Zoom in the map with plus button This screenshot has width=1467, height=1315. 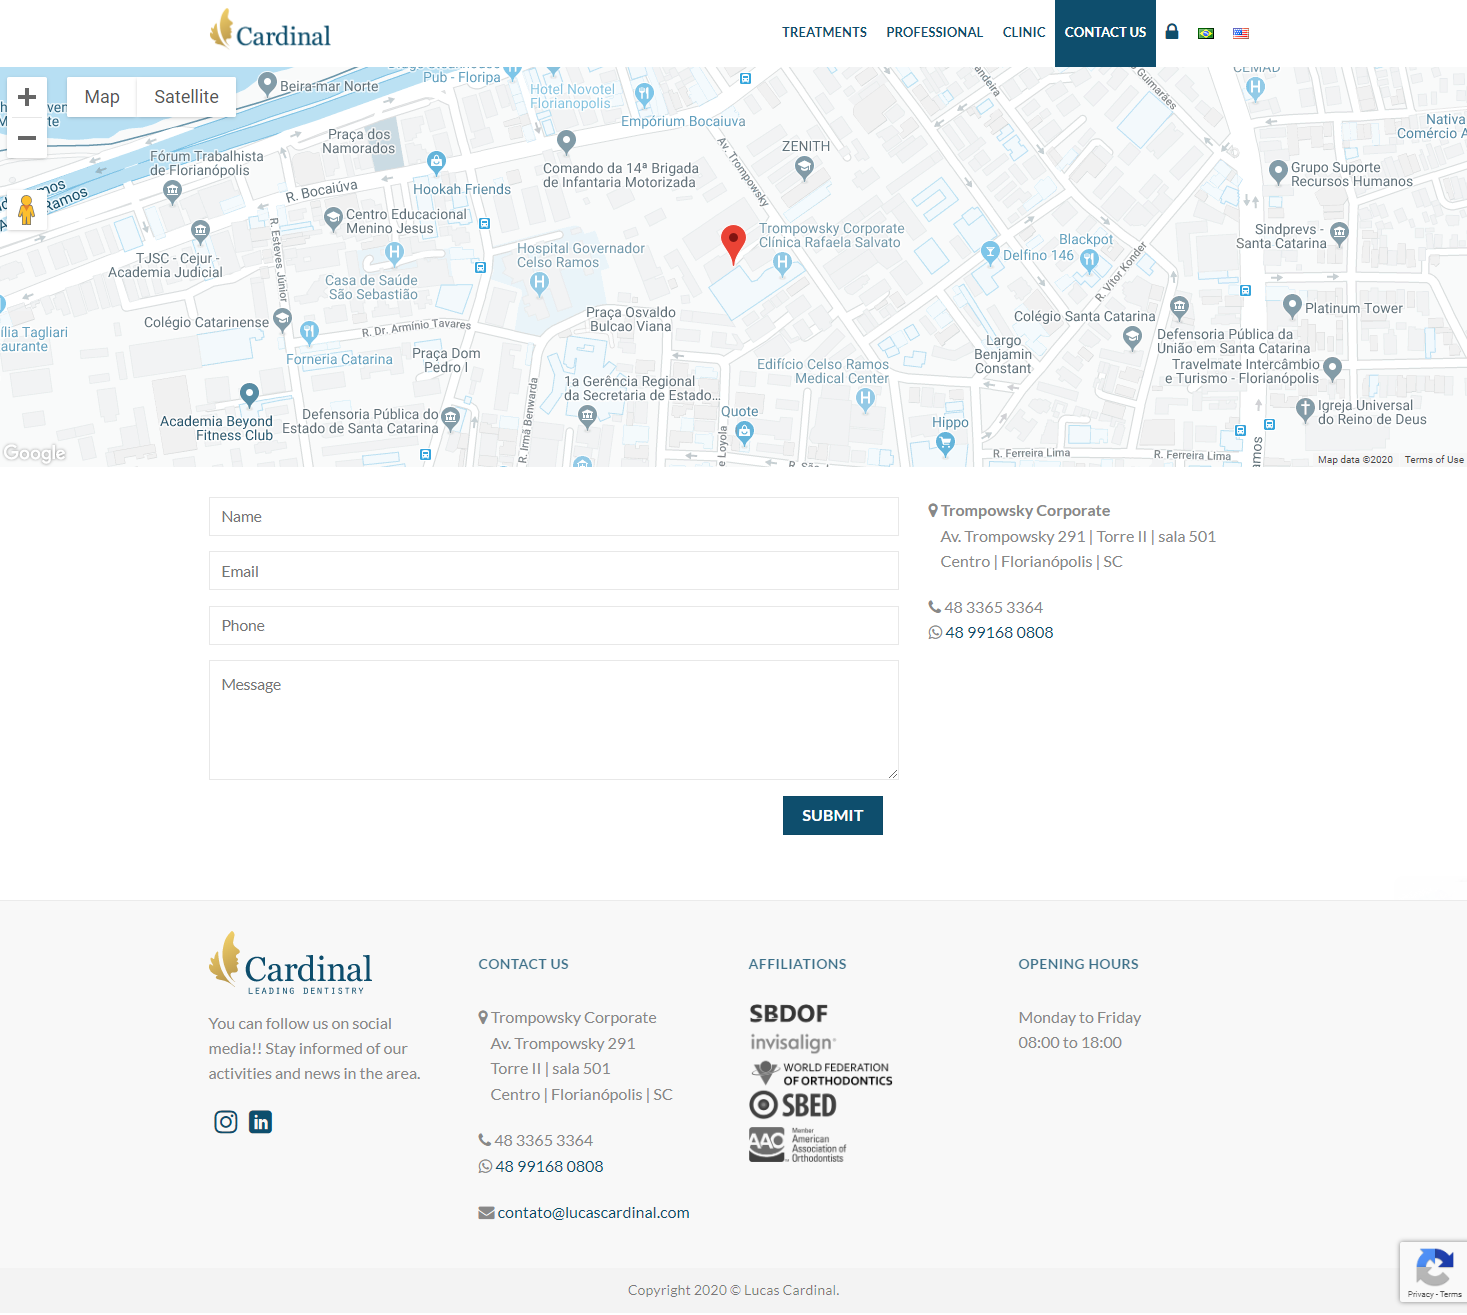27,97
